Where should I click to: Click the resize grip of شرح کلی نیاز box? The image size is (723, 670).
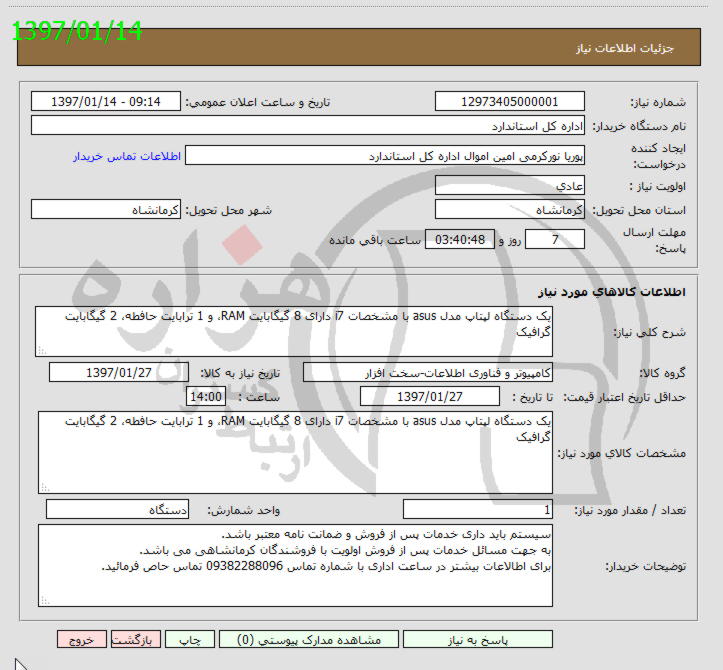click(41, 350)
